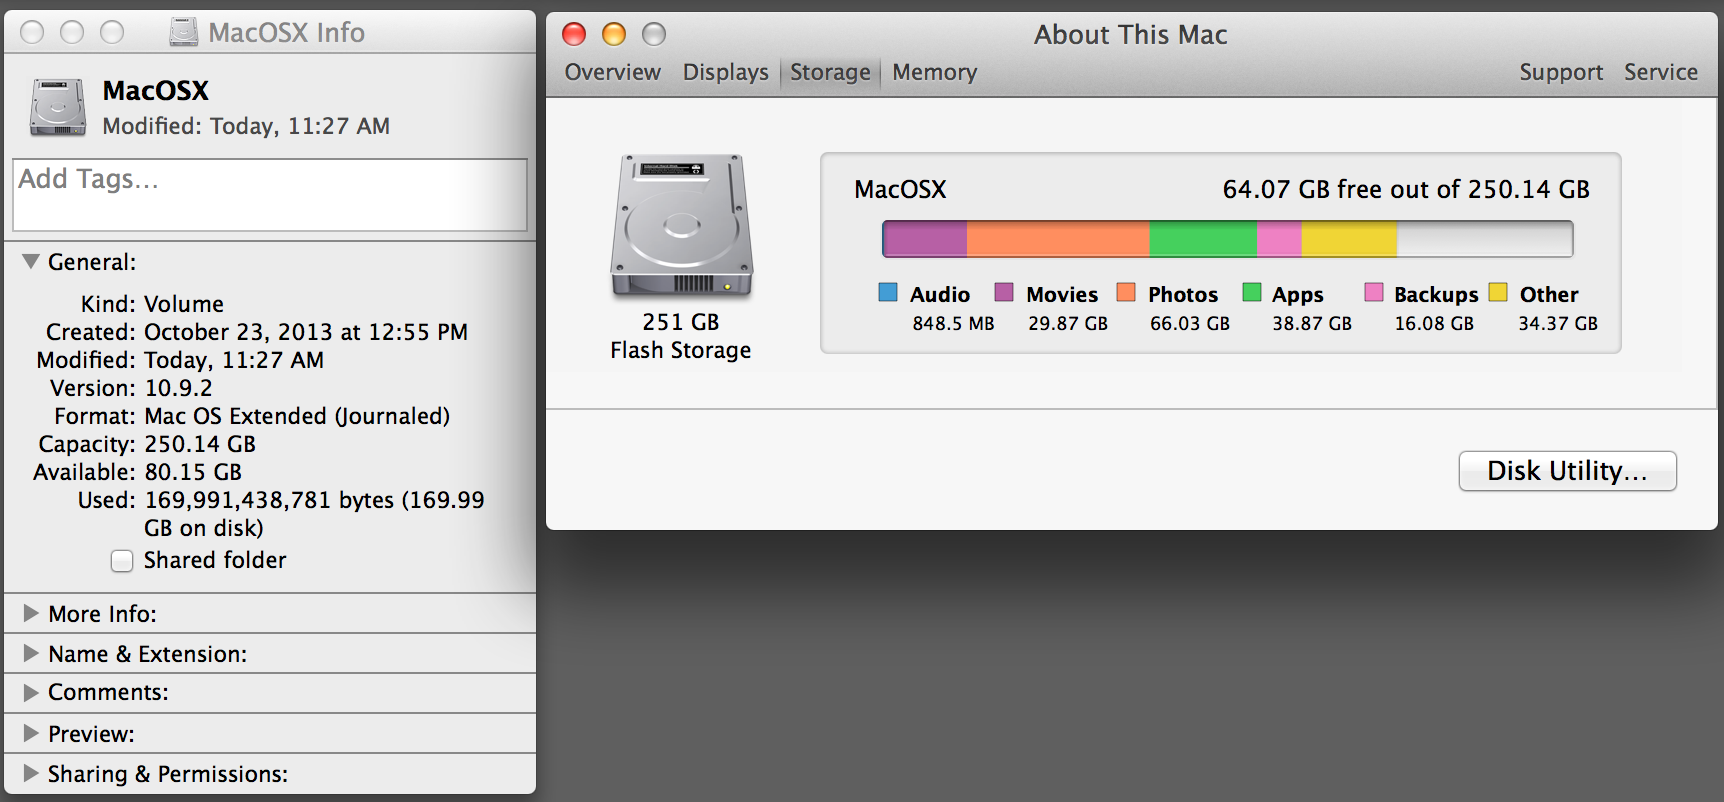Expand the Name & Extension section
1724x802 pixels.
click(31, 653)
